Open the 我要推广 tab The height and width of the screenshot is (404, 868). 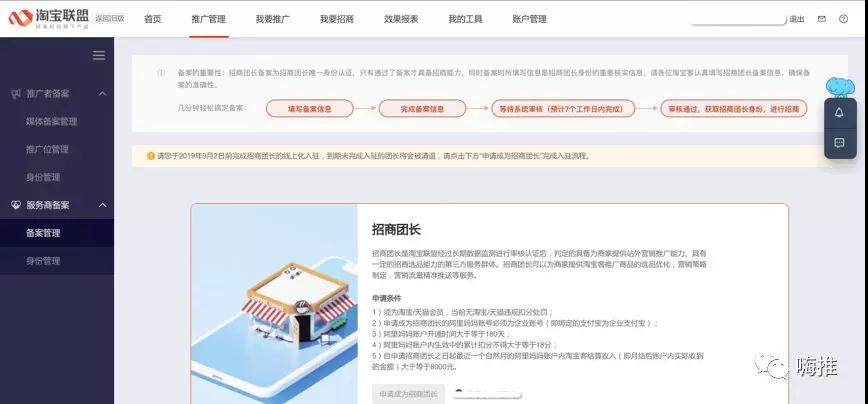pos(272,19)
